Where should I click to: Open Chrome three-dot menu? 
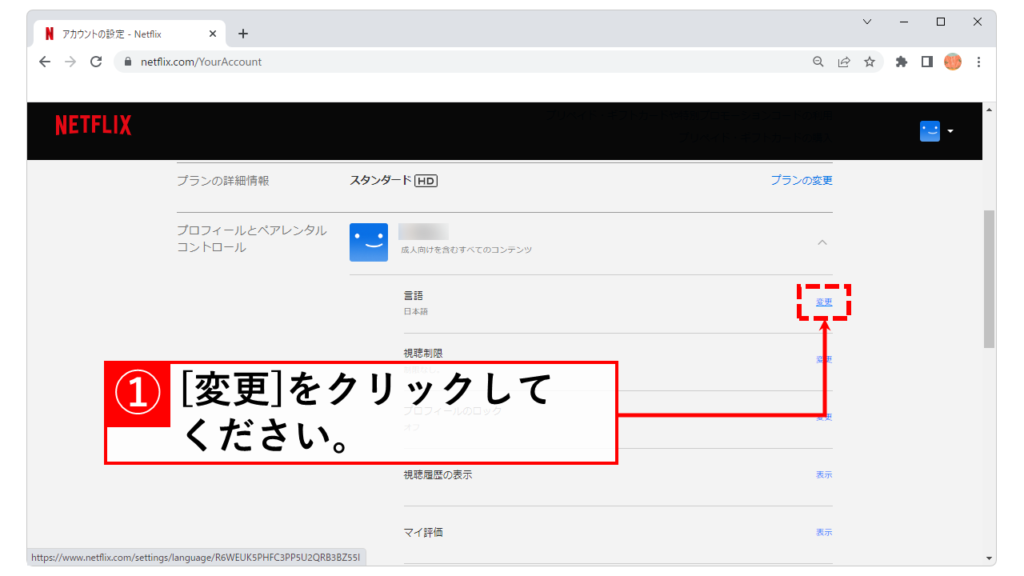978,62
